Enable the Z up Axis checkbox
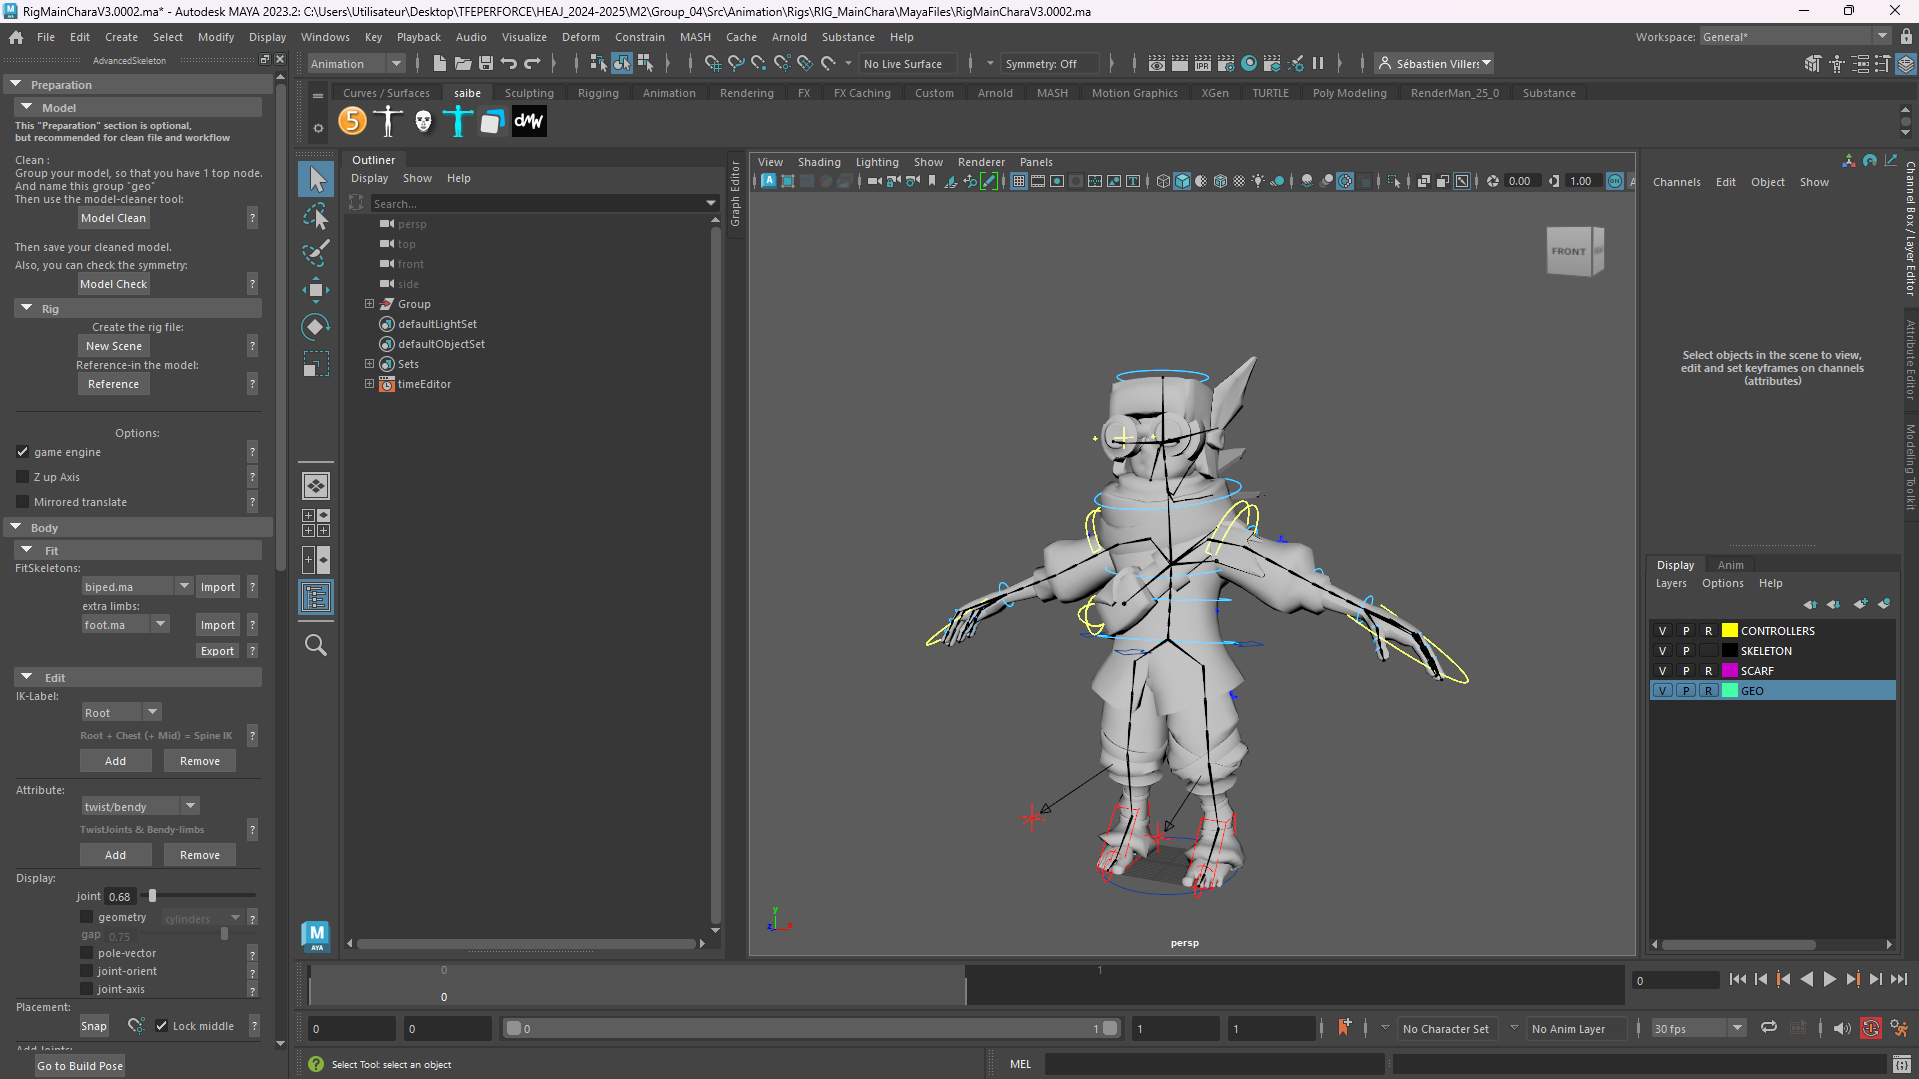Image resolution: width=1919 pixels, height=1079 pixels. (22, 477)
